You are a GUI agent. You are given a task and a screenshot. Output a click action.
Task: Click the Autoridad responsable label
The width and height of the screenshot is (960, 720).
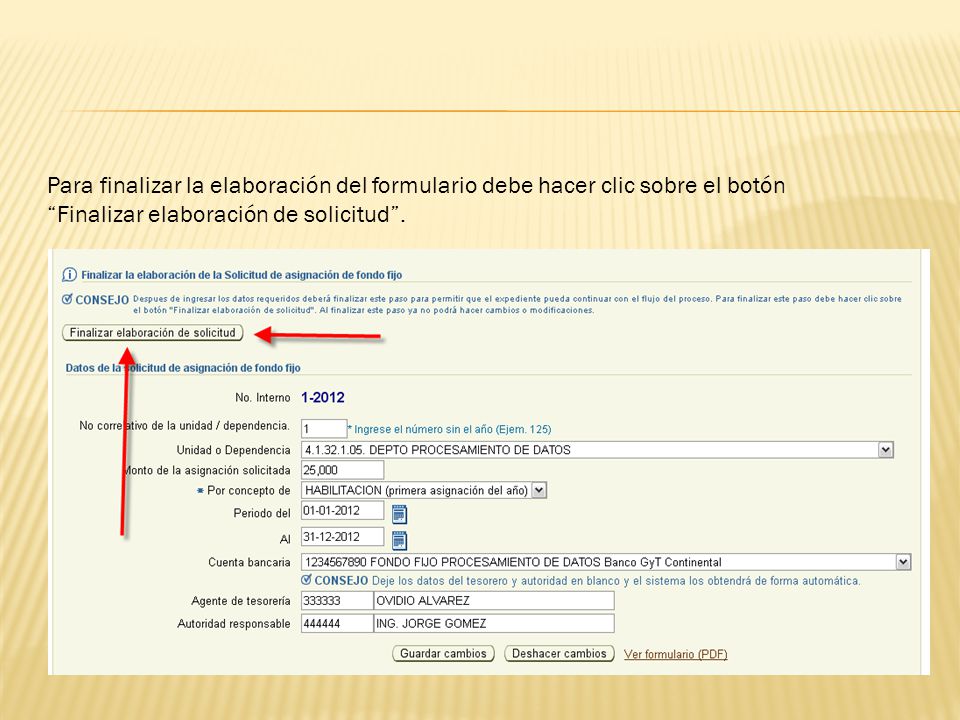click(234, 623)
